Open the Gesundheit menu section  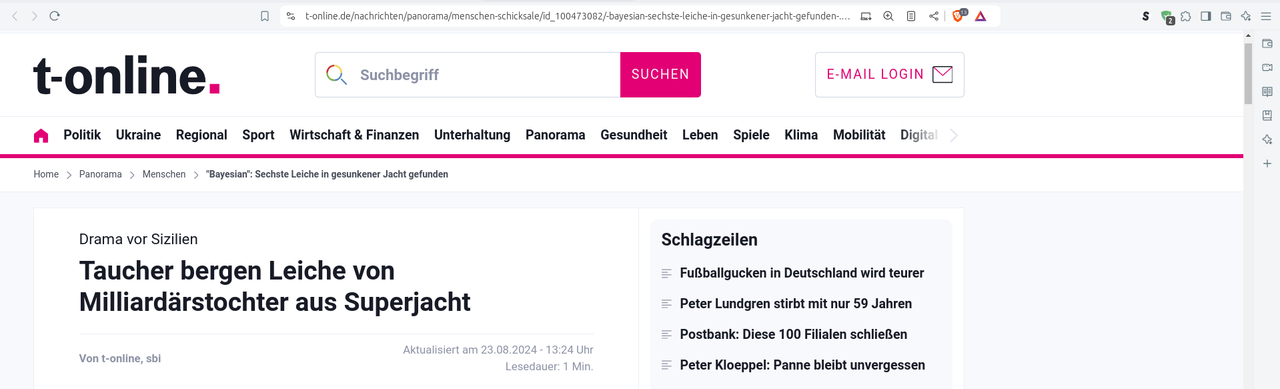pyautogui.click(x=634, y=135)
